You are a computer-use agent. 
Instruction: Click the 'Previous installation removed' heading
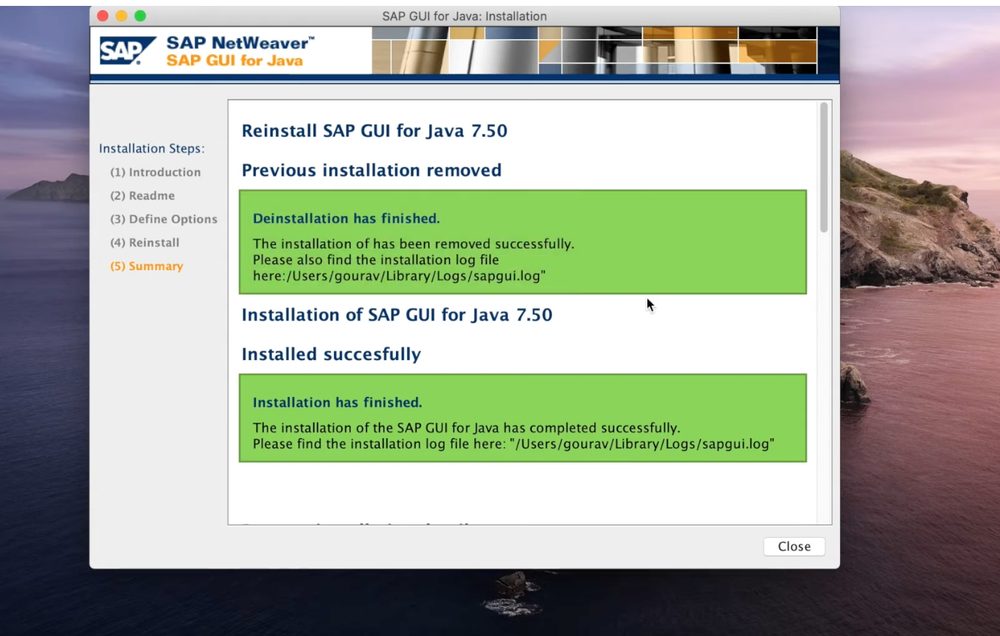(371, 170)
